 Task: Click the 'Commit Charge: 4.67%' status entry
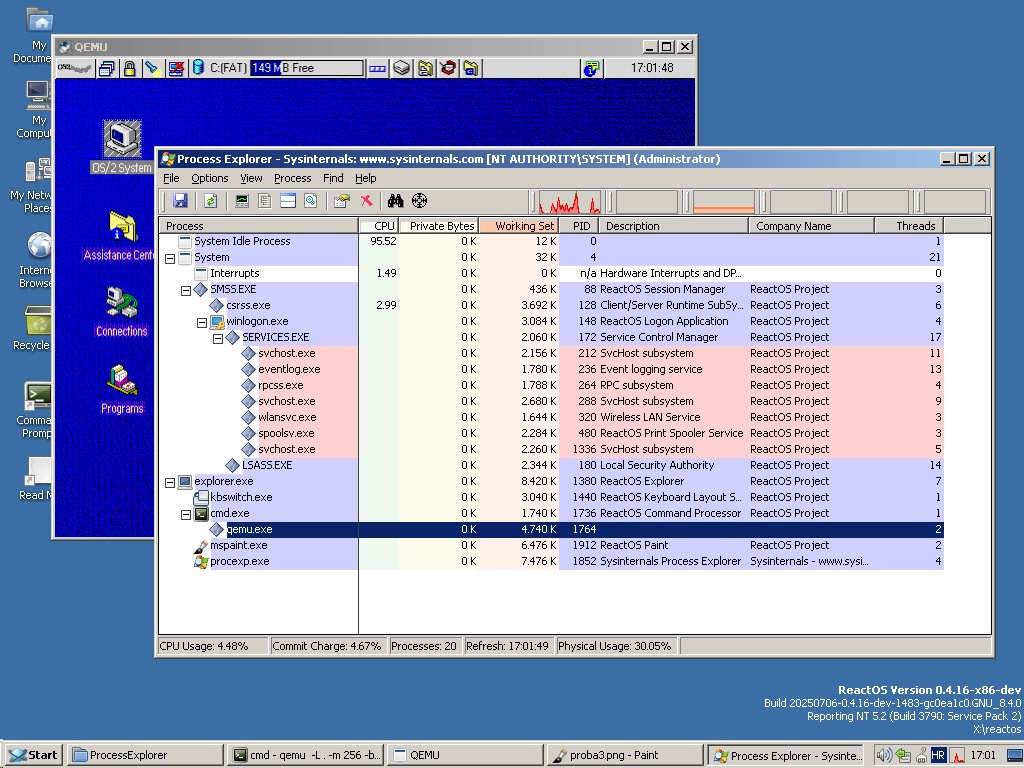tap(327, 646)
